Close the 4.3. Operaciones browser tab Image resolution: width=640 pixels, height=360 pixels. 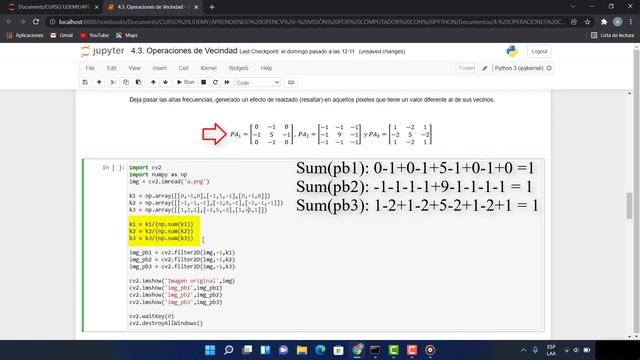(x=196, y=7)
